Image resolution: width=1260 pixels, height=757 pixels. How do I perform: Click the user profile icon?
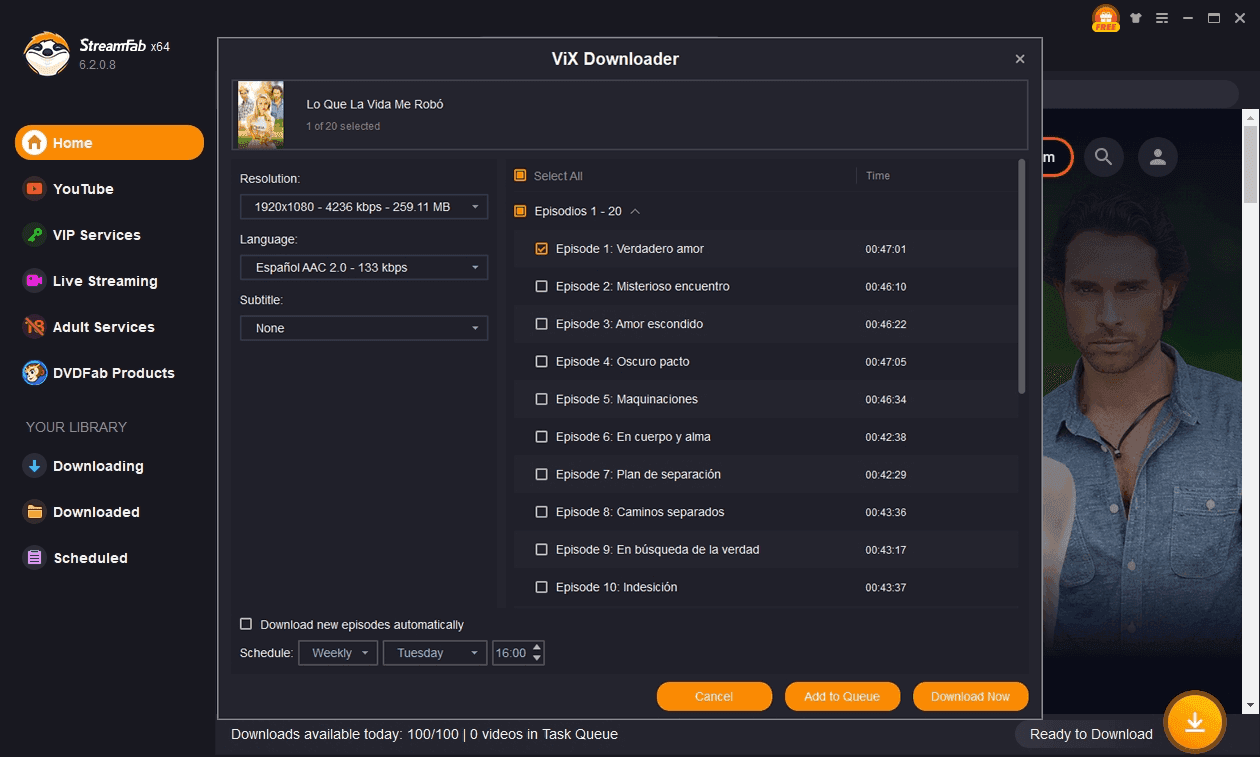[x=1158, y=157]
